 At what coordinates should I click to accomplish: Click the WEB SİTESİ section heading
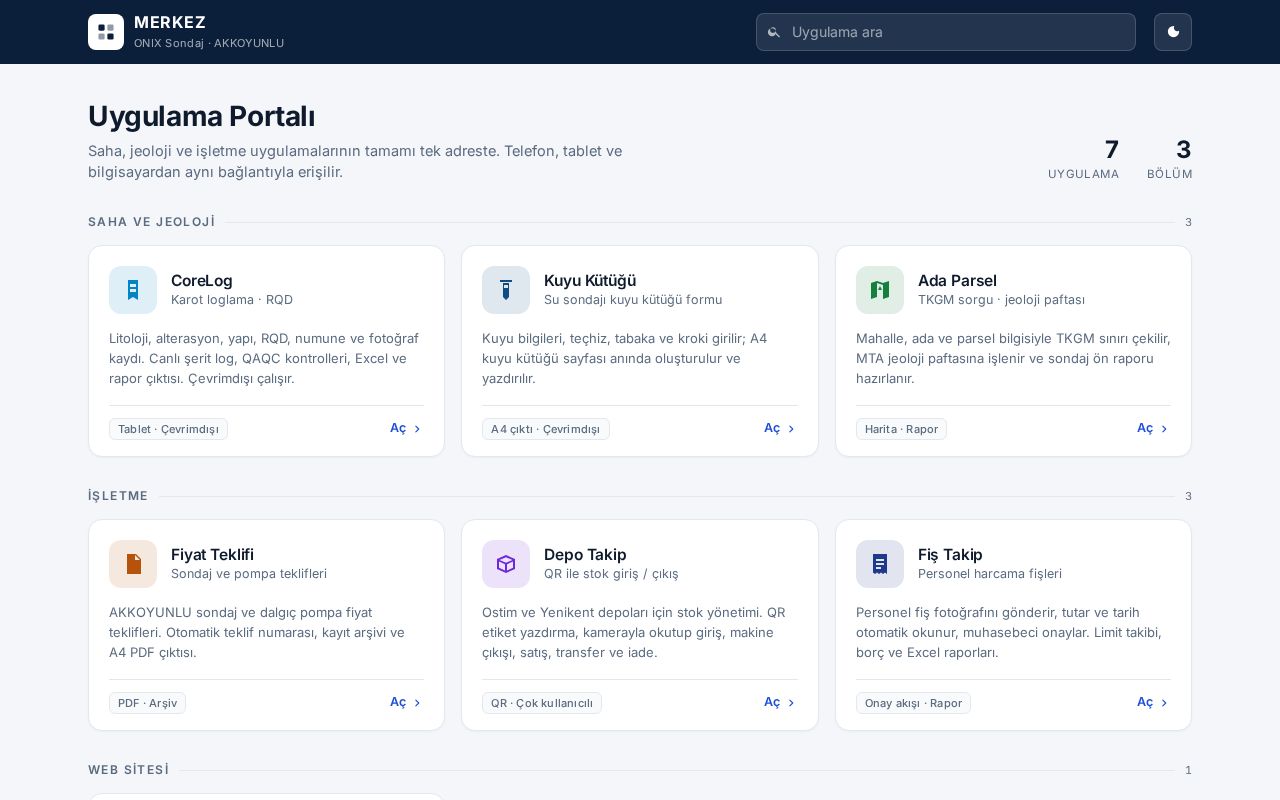129,770
